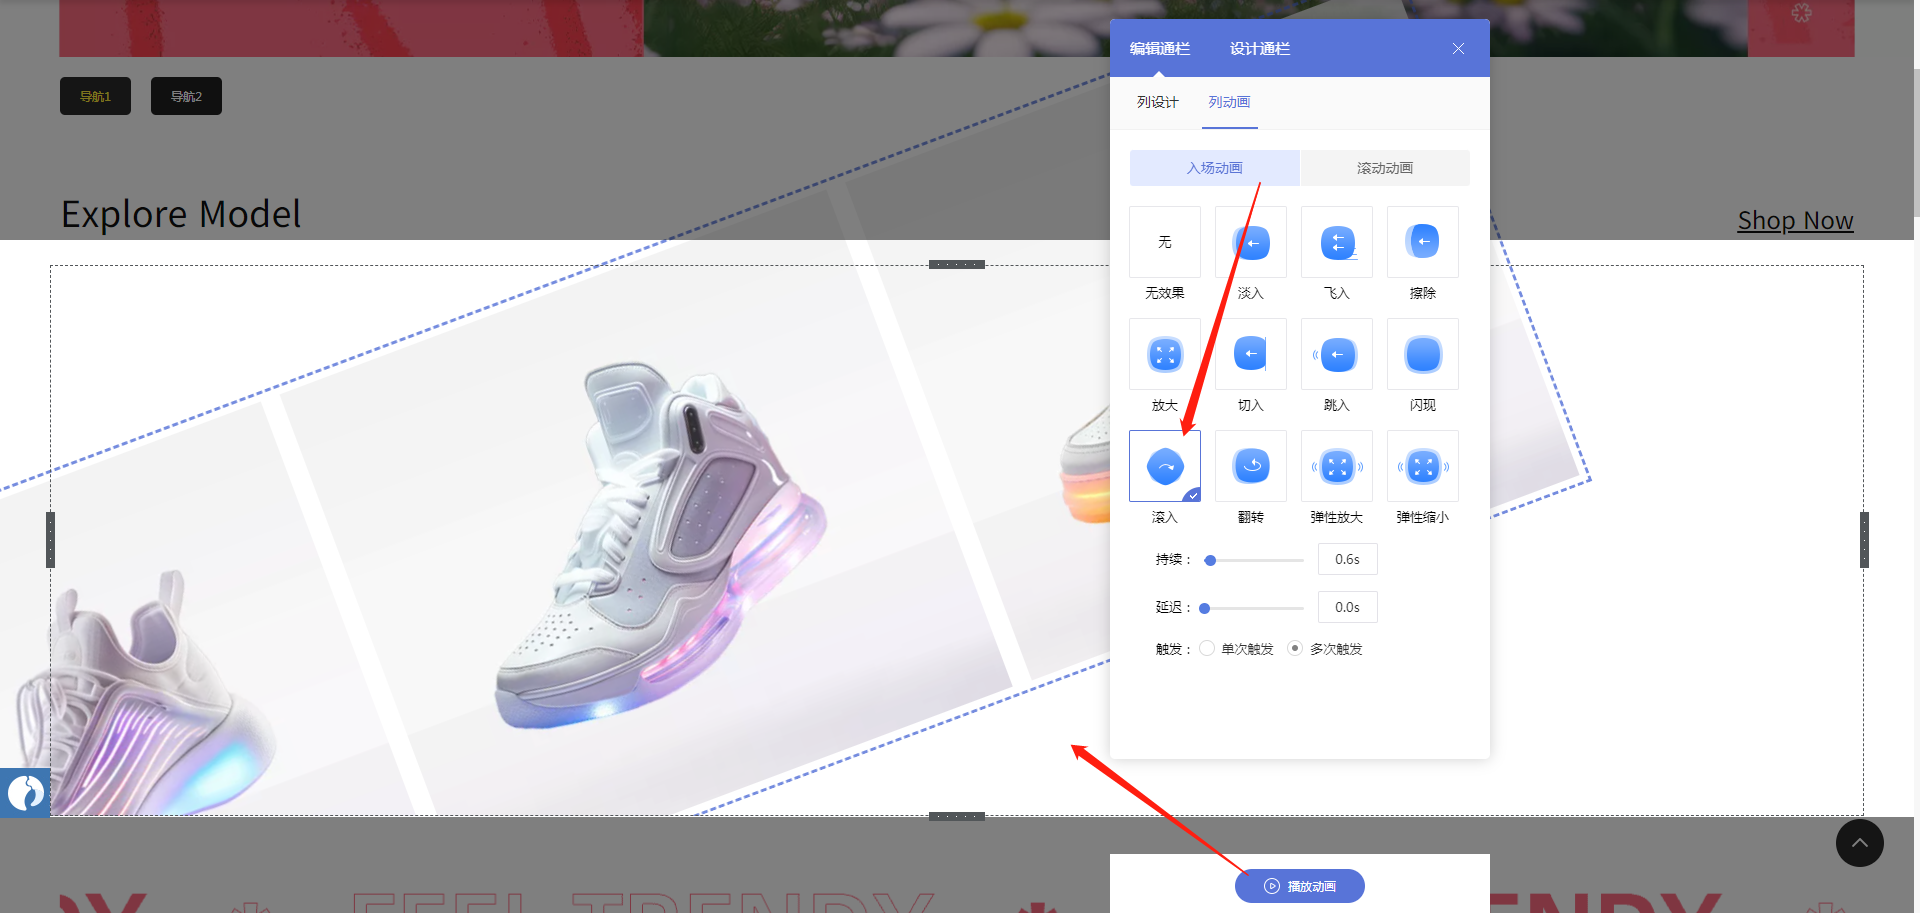Viewport: 1920px width, 913px height.
Task: Switch to the 编辑通栏 tab
Action: click(1160, 48)
